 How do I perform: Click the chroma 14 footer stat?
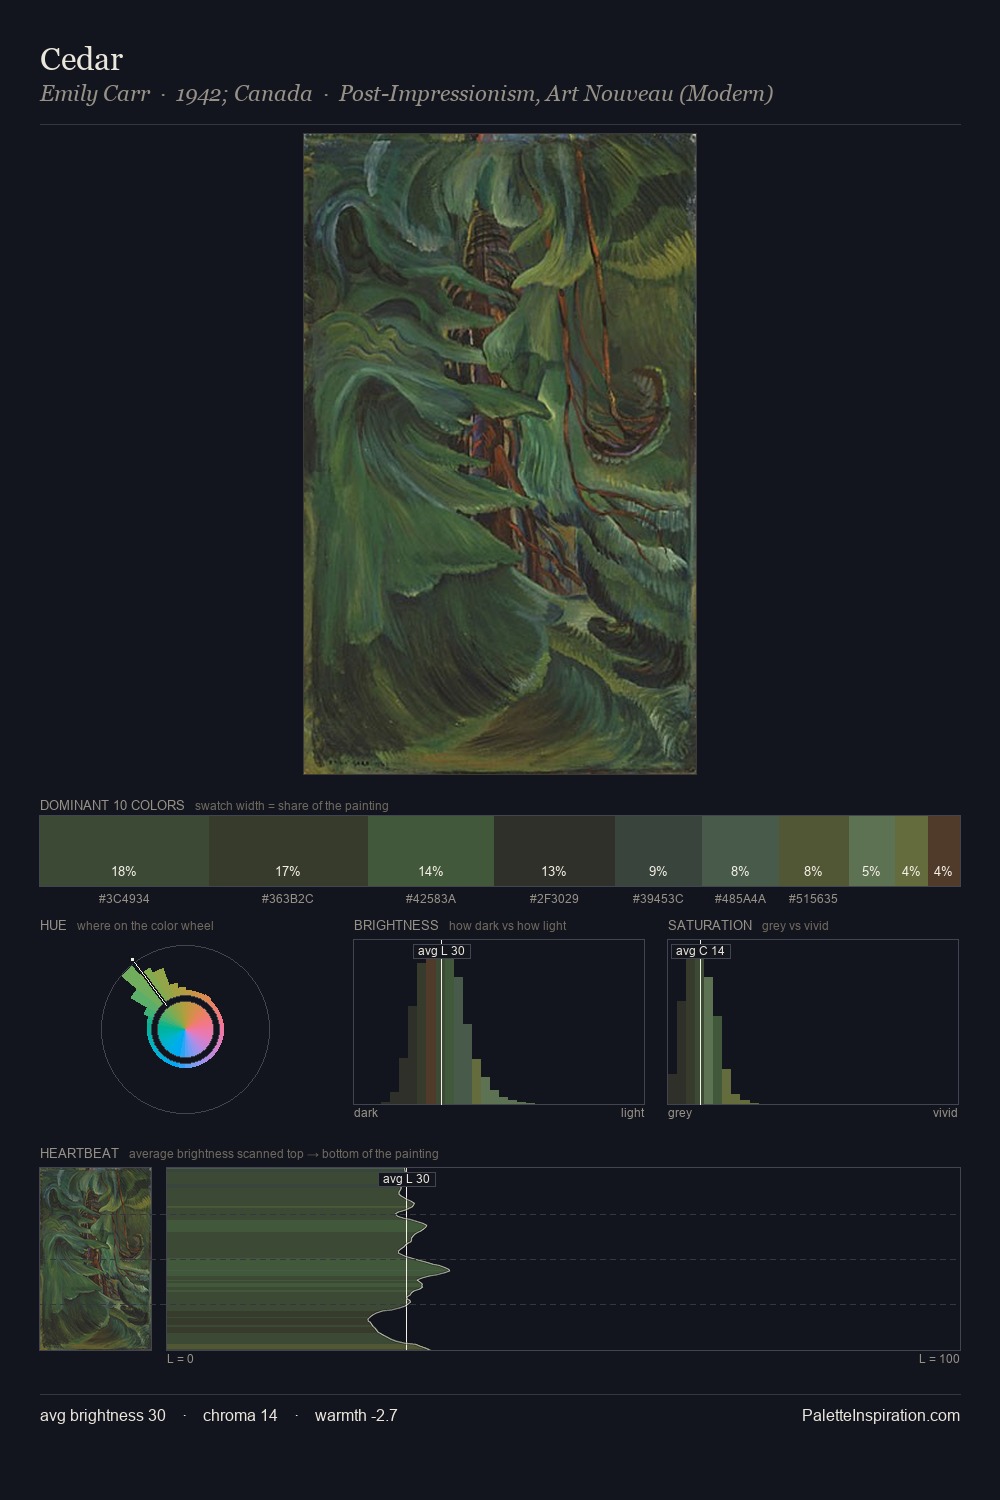[240, 1416]
